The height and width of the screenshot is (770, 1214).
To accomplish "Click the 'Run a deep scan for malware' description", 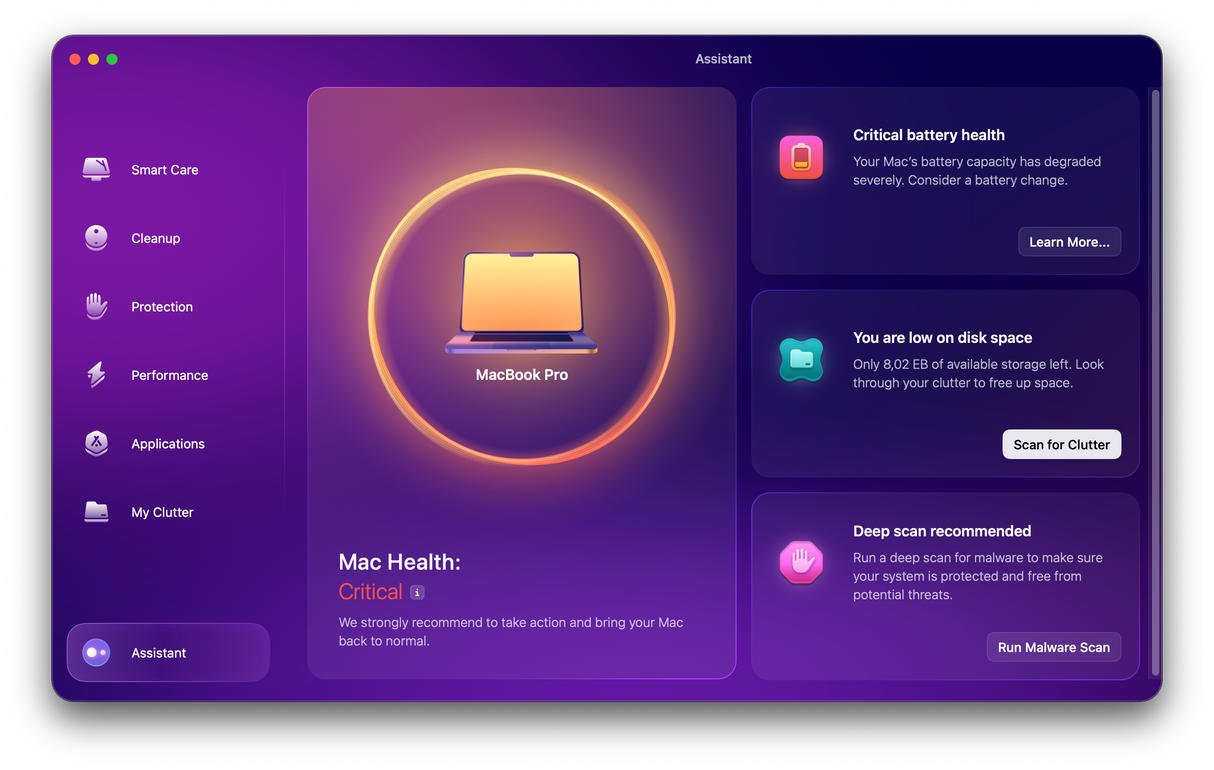I will click(978, 576).
